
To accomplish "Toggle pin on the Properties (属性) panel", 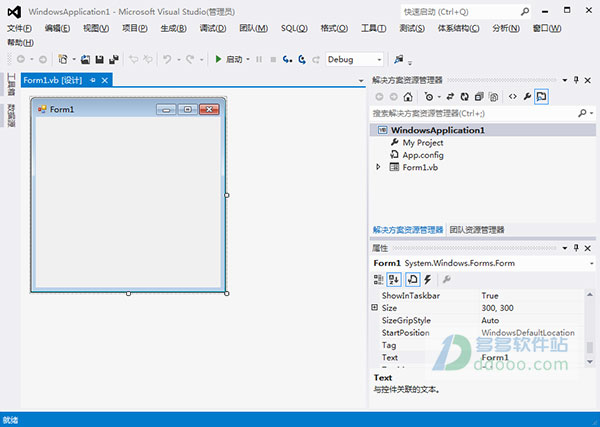I will pos(576,248).
